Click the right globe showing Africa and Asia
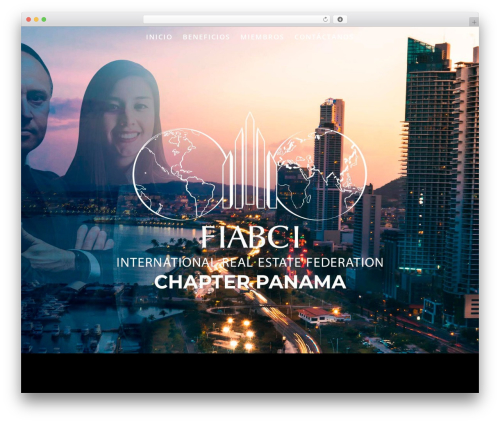Viewport: 500px width, 423px height. [321, 174]
